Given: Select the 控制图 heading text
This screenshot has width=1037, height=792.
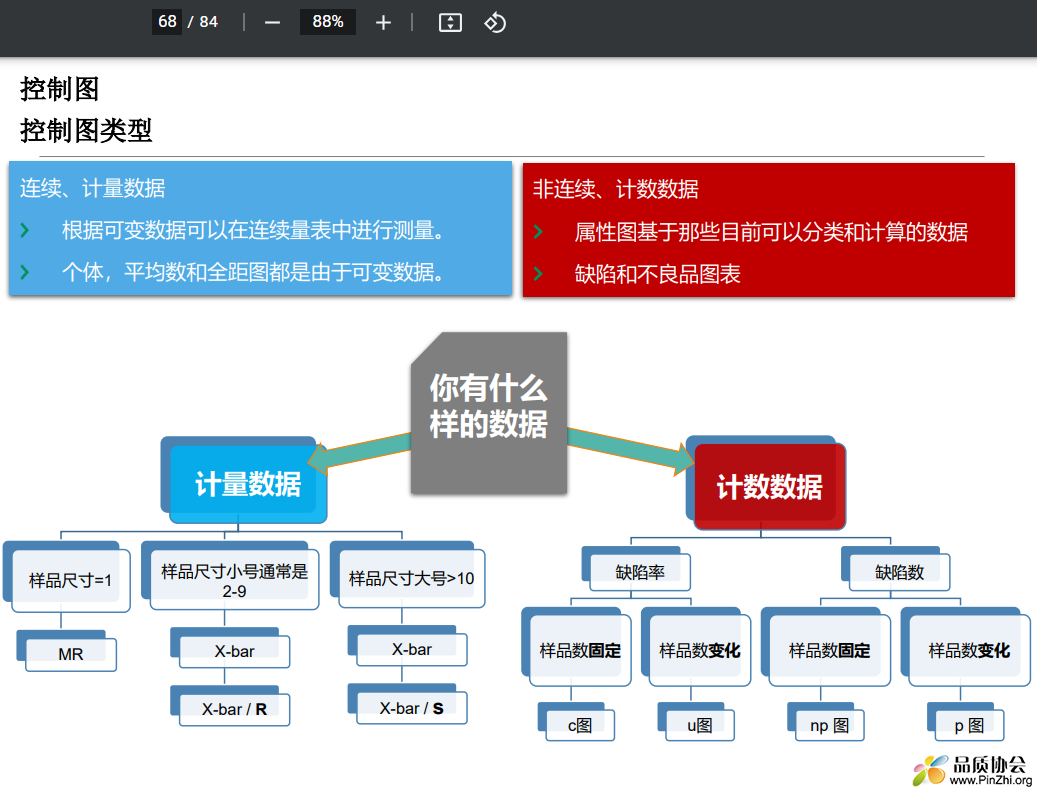Looking at the screenshot, I should tap(60, 89).
